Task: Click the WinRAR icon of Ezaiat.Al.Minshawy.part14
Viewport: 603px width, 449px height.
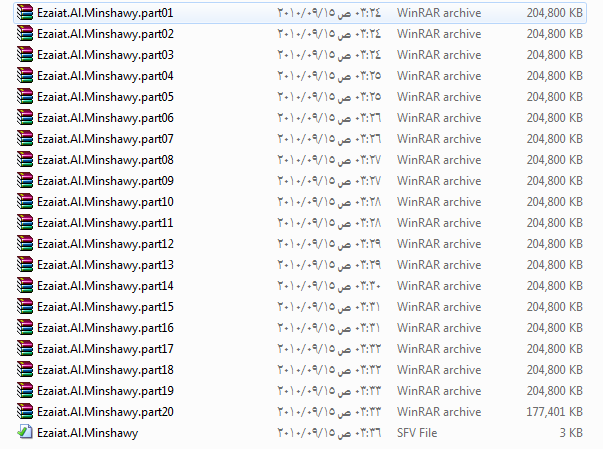Action: pos(25,286)
